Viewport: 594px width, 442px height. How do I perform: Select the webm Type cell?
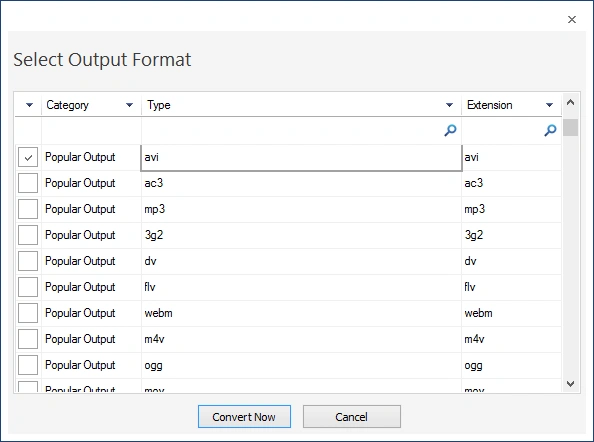(x=301, y=313)
